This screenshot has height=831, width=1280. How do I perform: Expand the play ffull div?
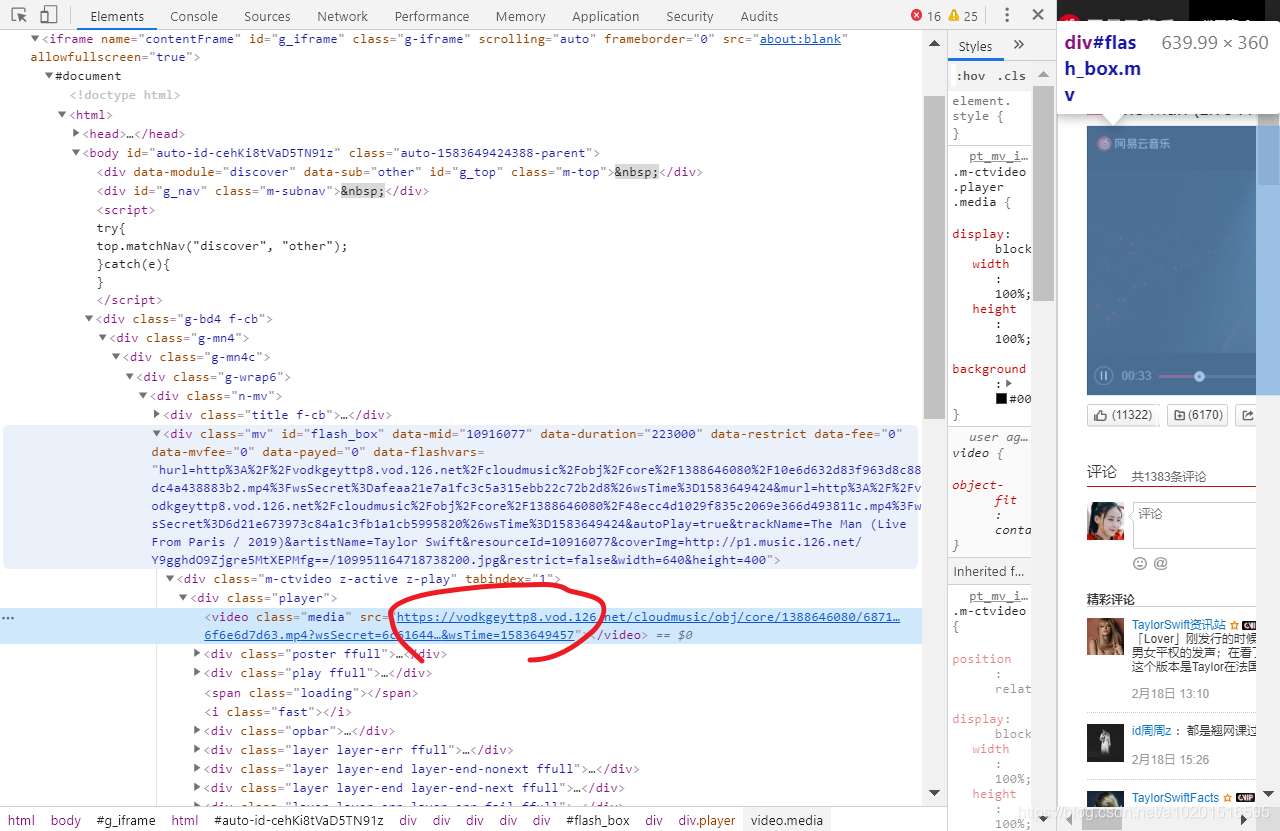(x=197, y=673)
